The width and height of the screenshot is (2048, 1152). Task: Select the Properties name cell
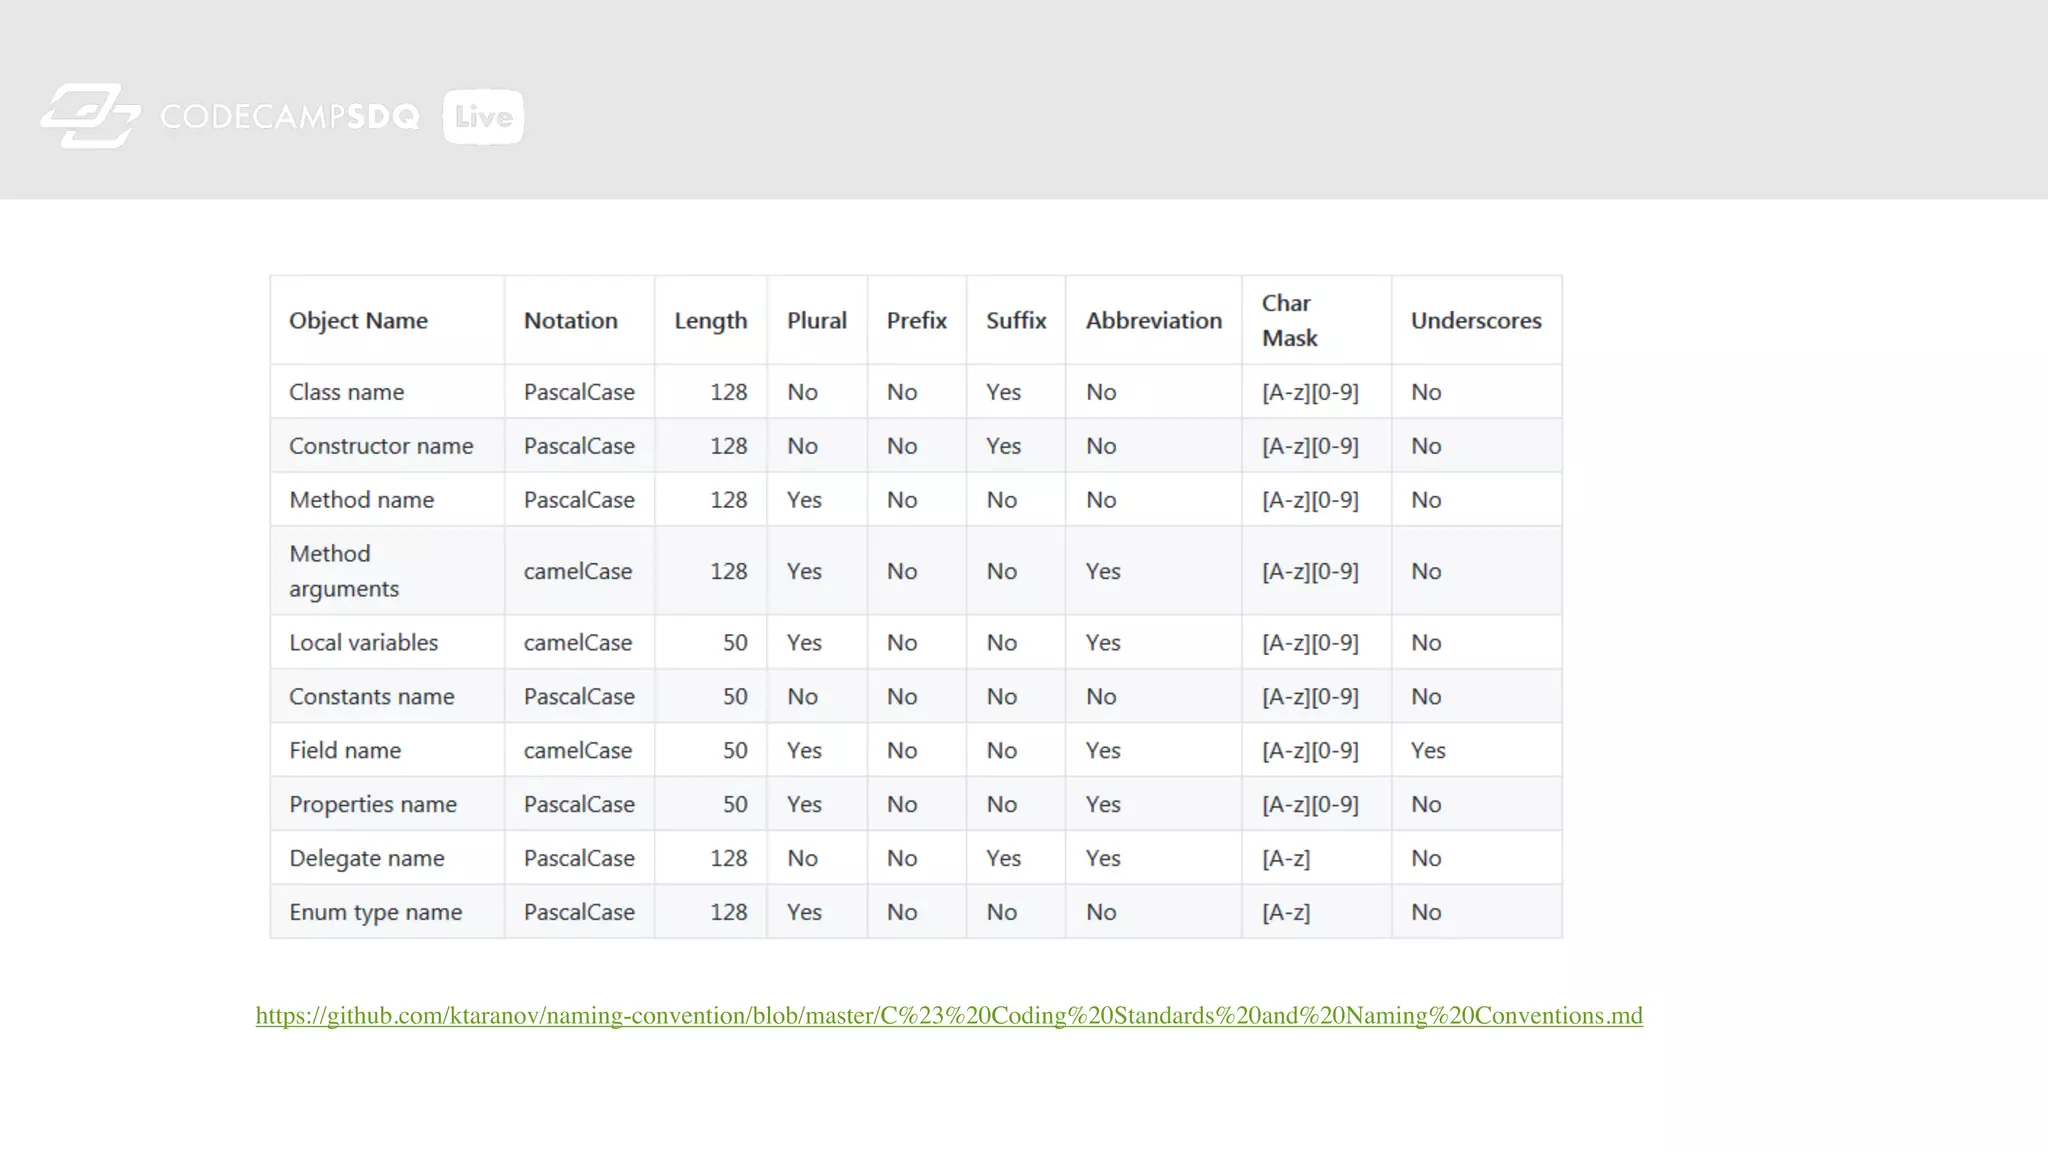click(x=372, y=805)
